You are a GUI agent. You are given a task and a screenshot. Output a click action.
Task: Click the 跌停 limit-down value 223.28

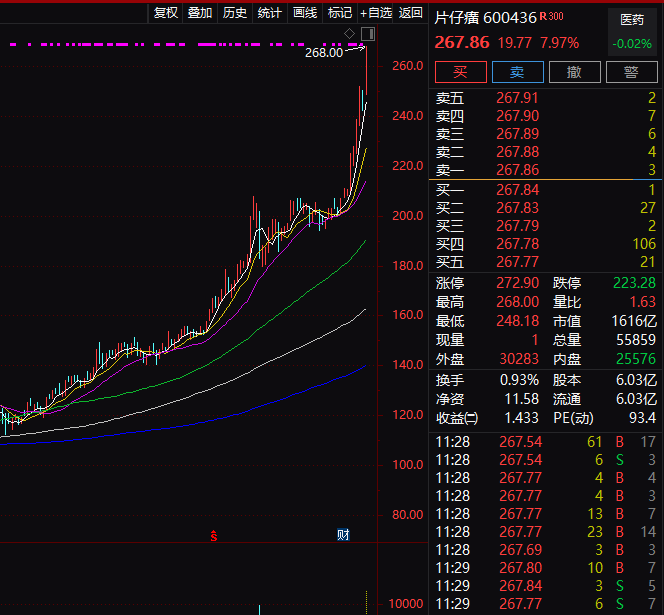point(634,283)
